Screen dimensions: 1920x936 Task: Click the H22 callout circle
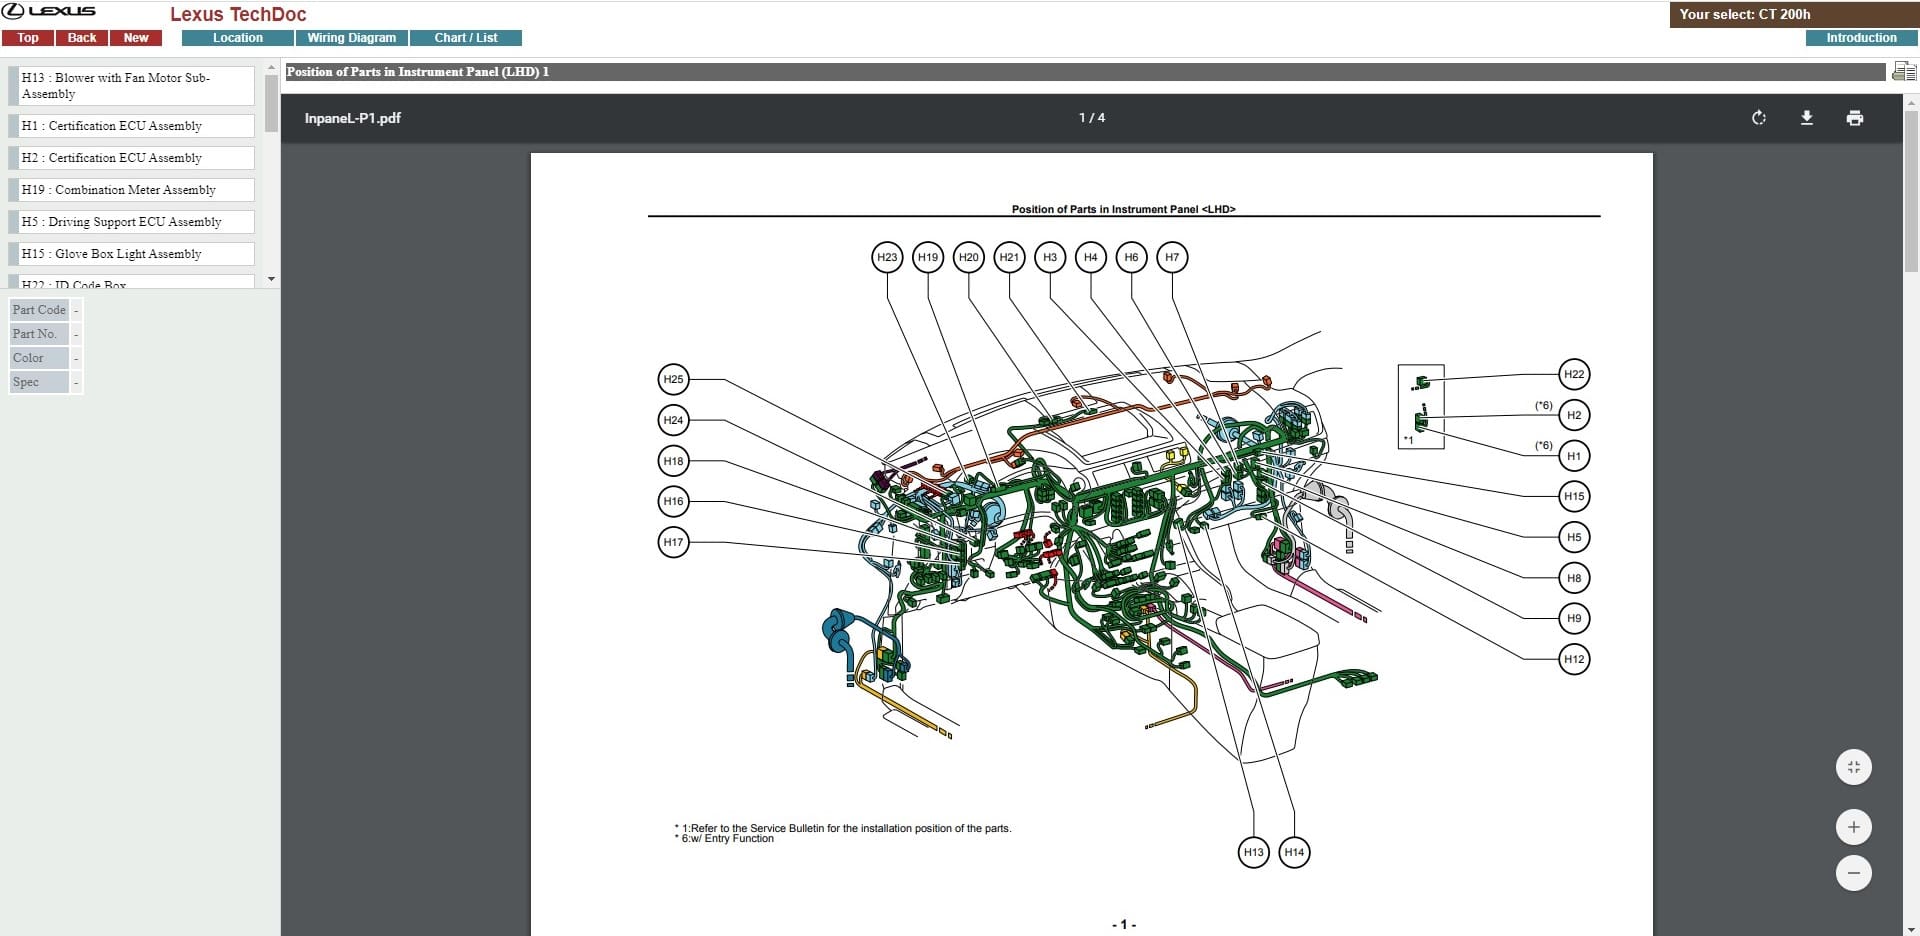(x=1574, y=374)
